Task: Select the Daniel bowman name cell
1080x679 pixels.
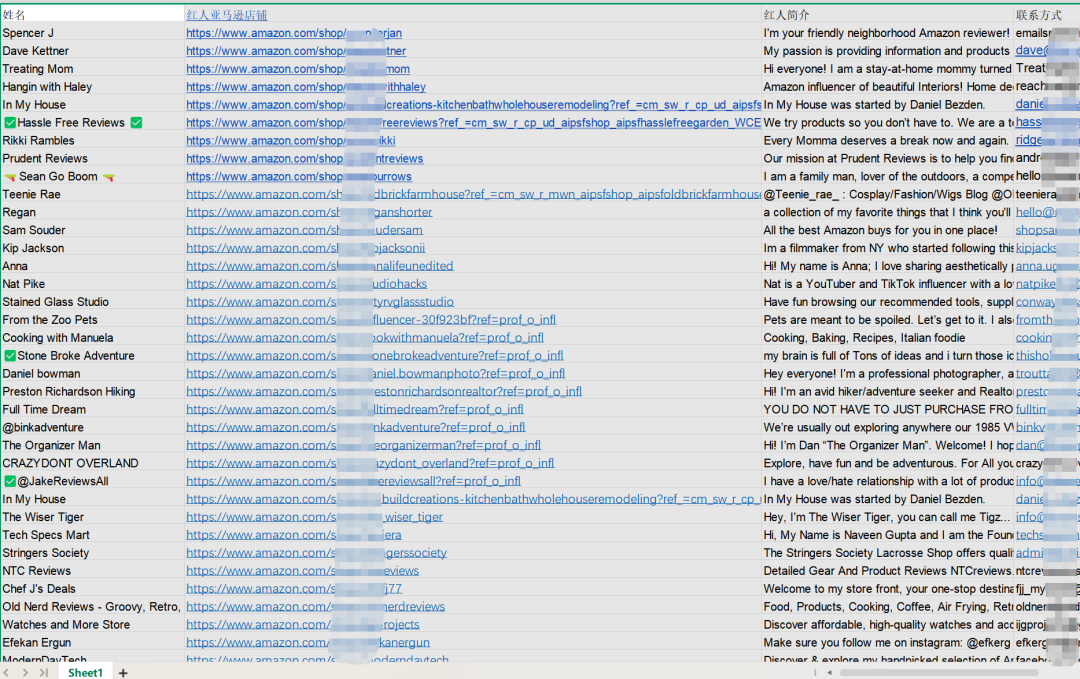Action: pyautogui.click(x=92, y=373)
